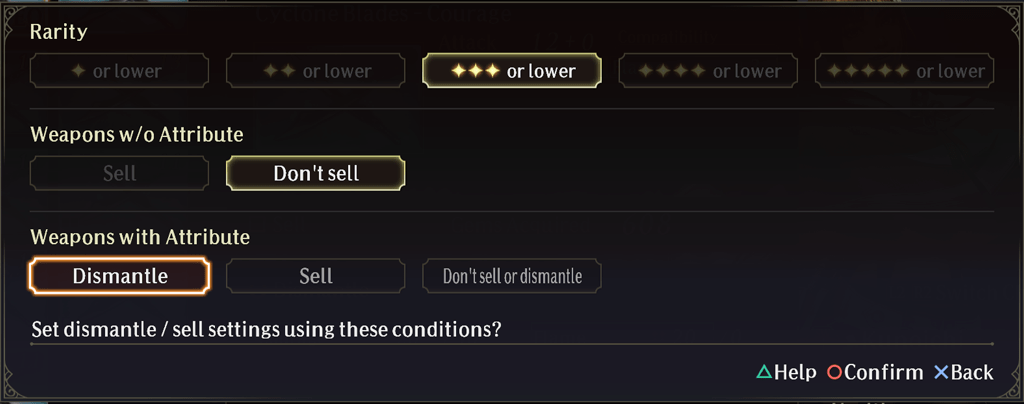Click the Set dismantle / sell settings prompt
This screenshot has height=404, width=1024.
click(266, 329)
